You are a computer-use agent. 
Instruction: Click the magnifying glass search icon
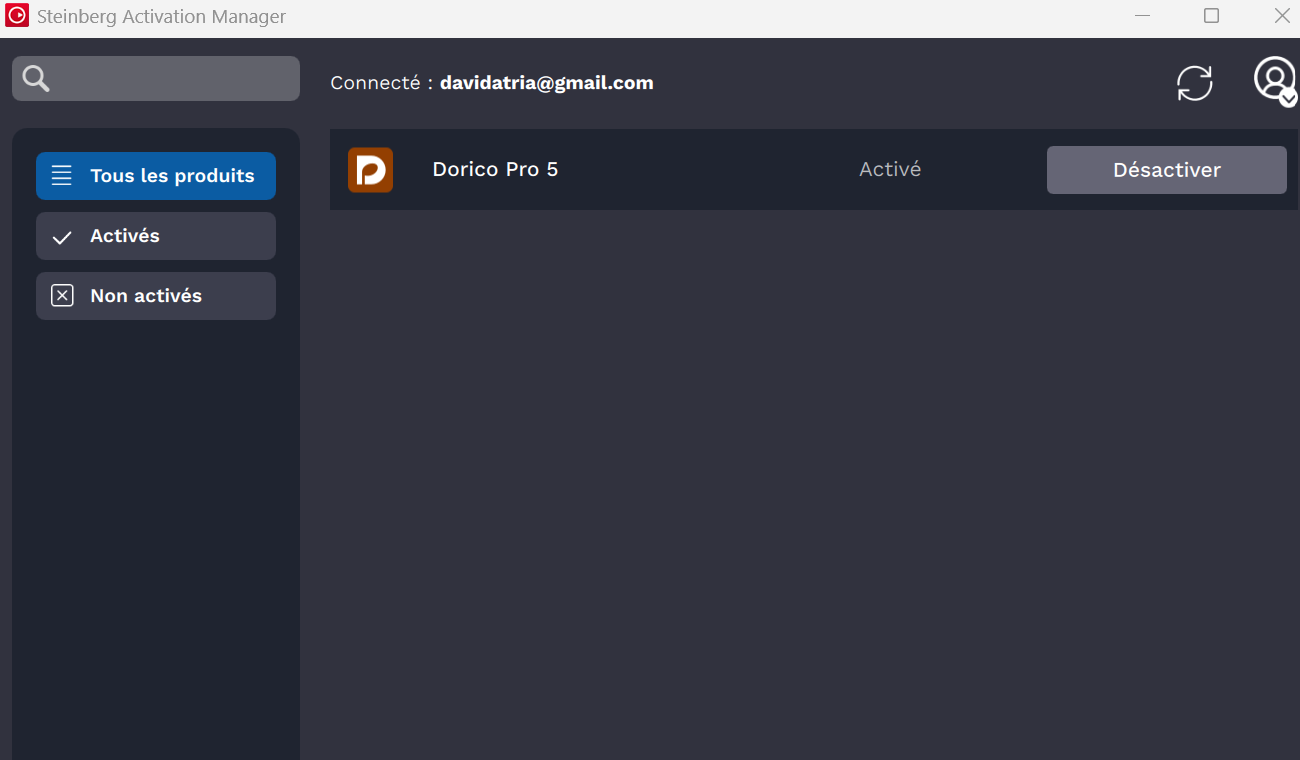pyautogui.click(x=36, y=78)
